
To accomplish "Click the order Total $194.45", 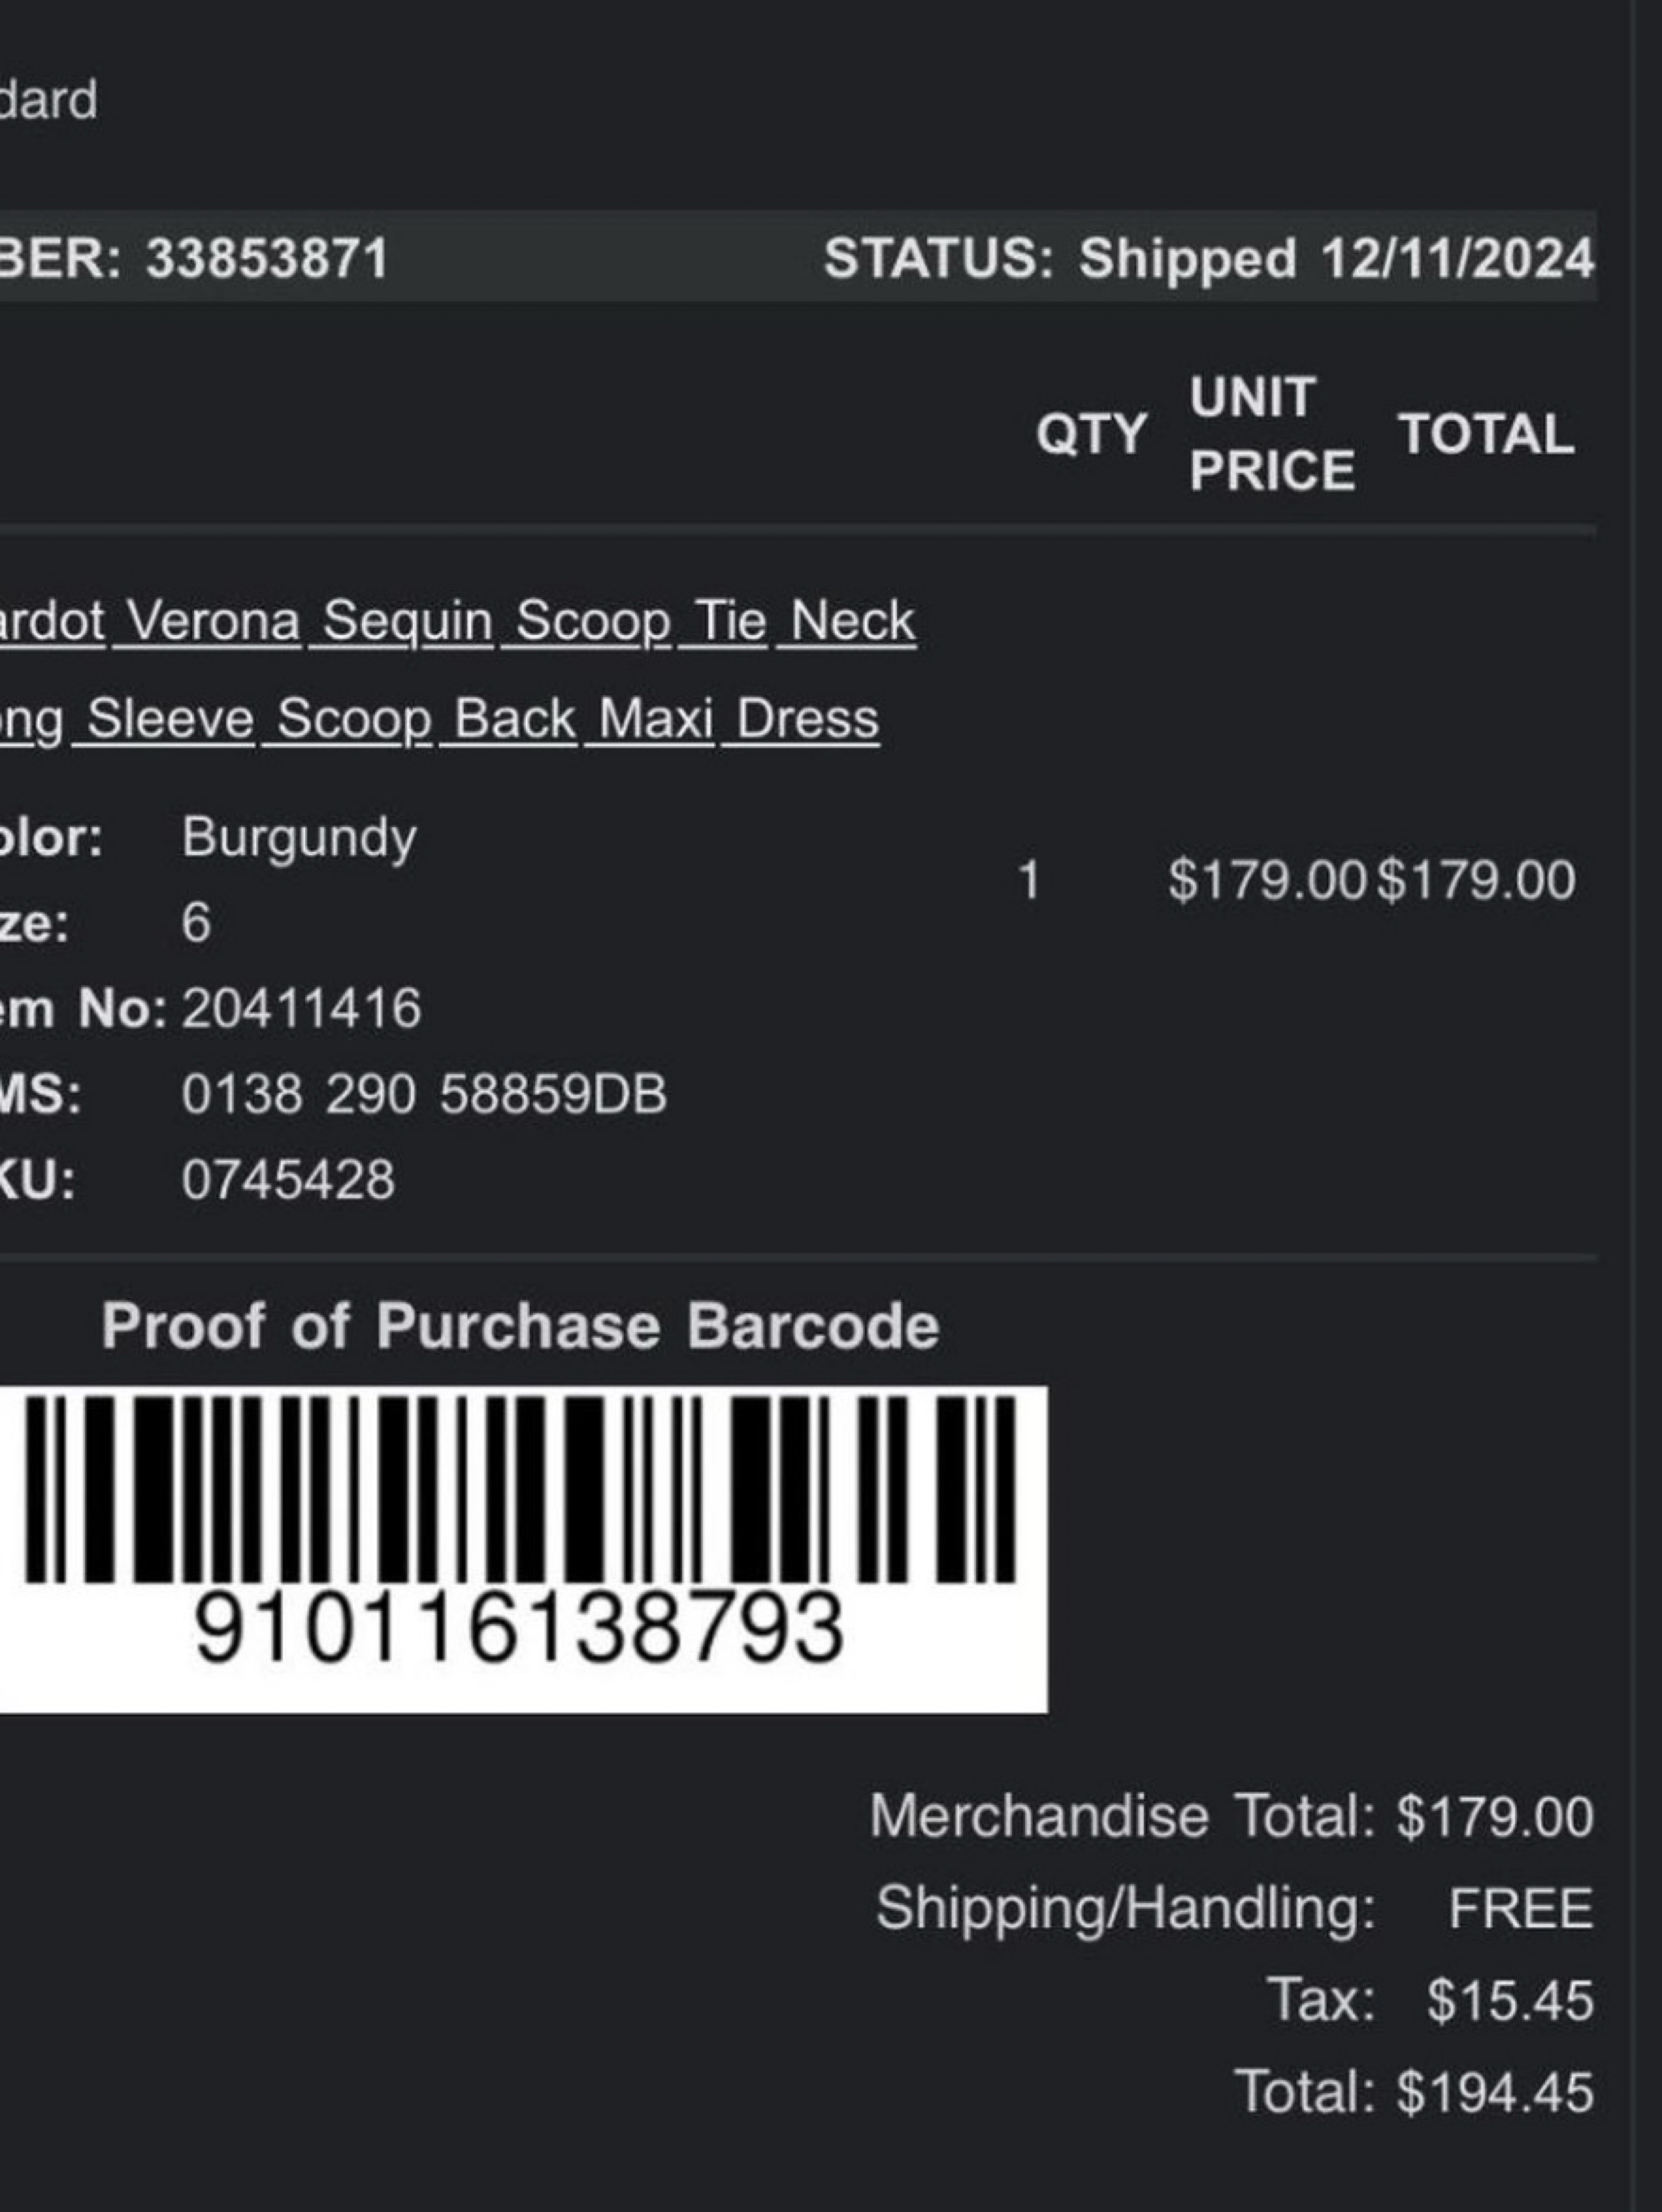I will (1495, 2093).
